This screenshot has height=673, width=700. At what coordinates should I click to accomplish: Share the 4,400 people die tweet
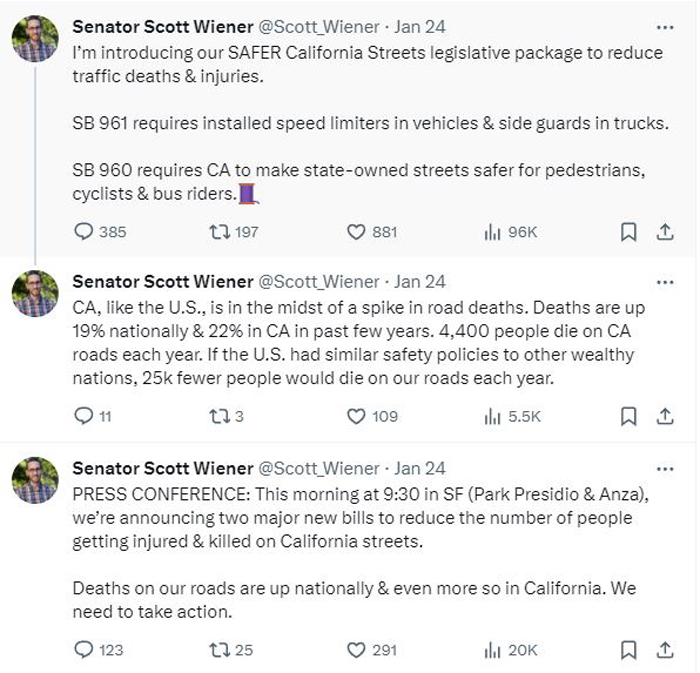(x=665, y=416)
